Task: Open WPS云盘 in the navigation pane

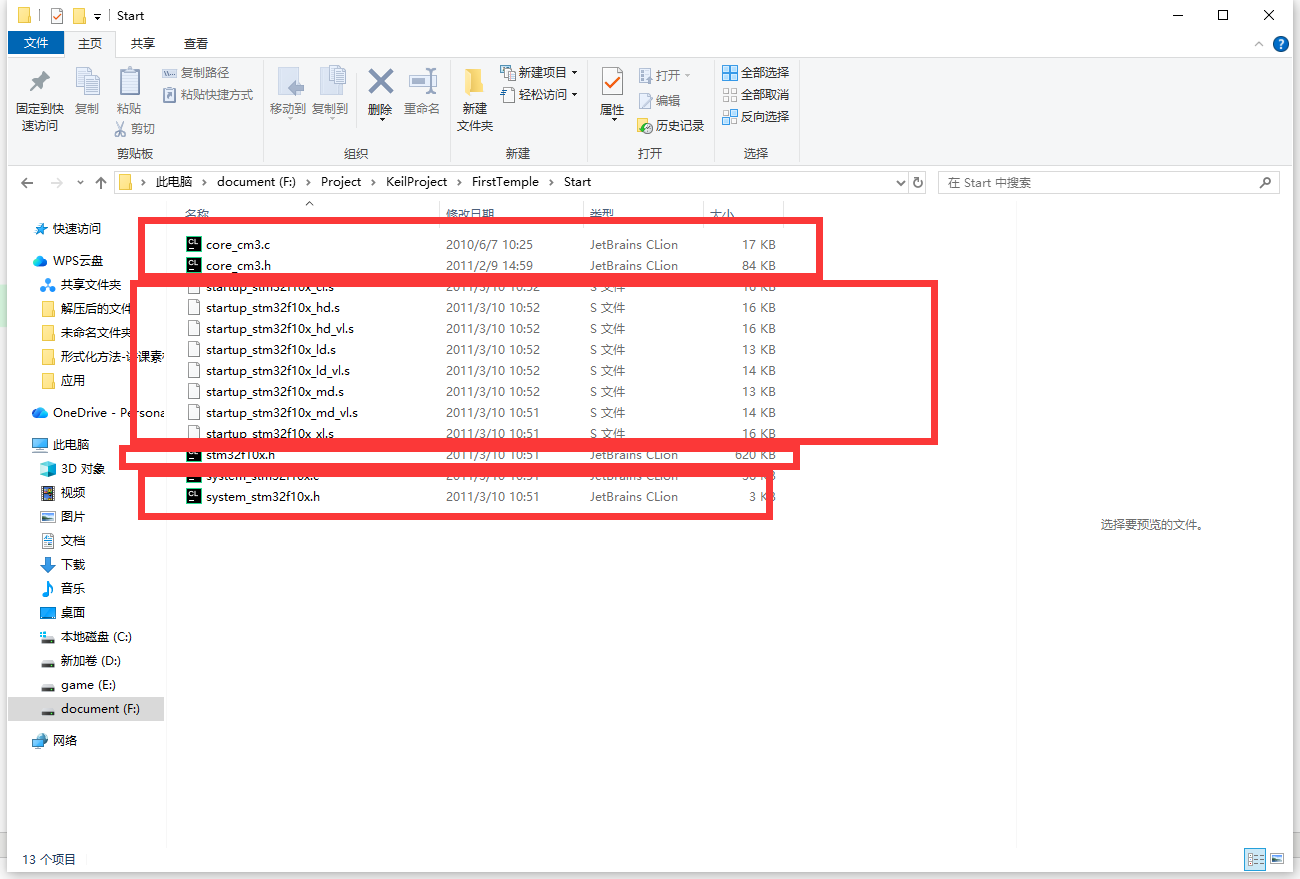Action: (x=76, y=261)
